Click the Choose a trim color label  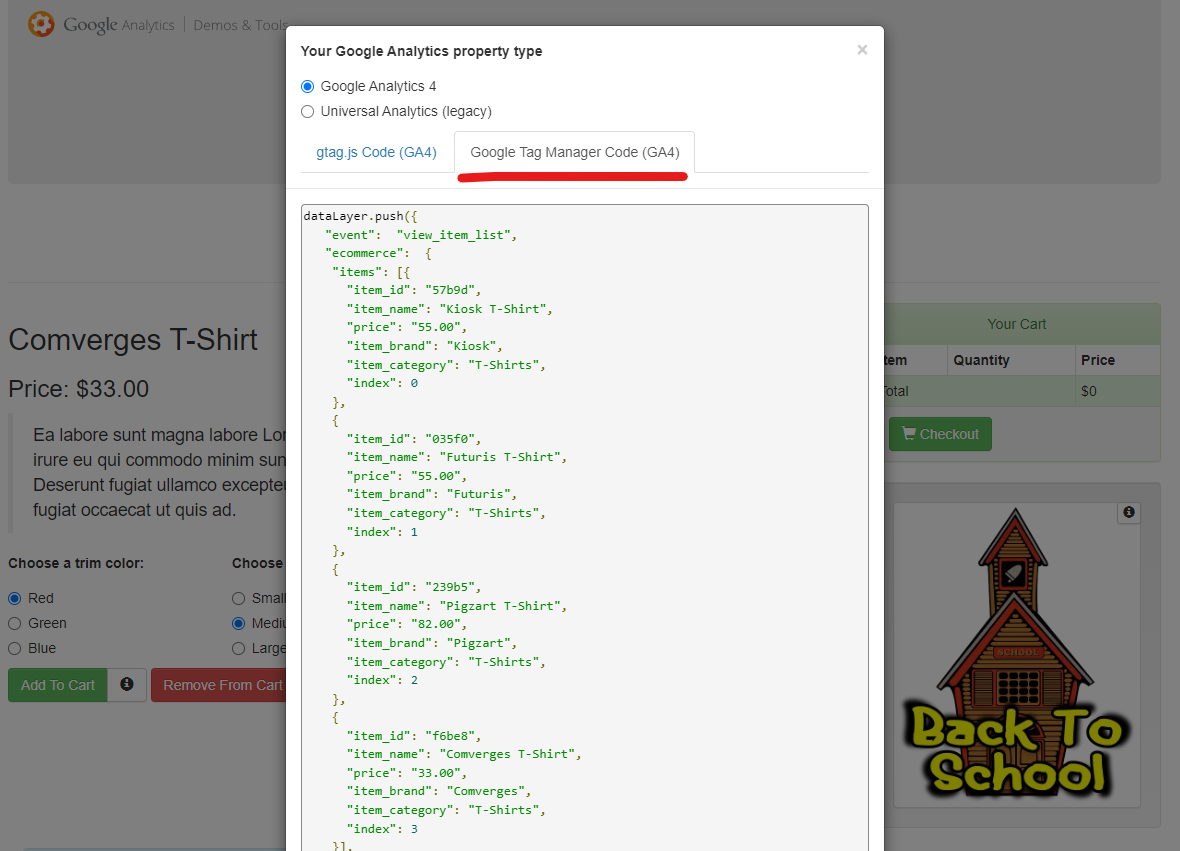76,563
